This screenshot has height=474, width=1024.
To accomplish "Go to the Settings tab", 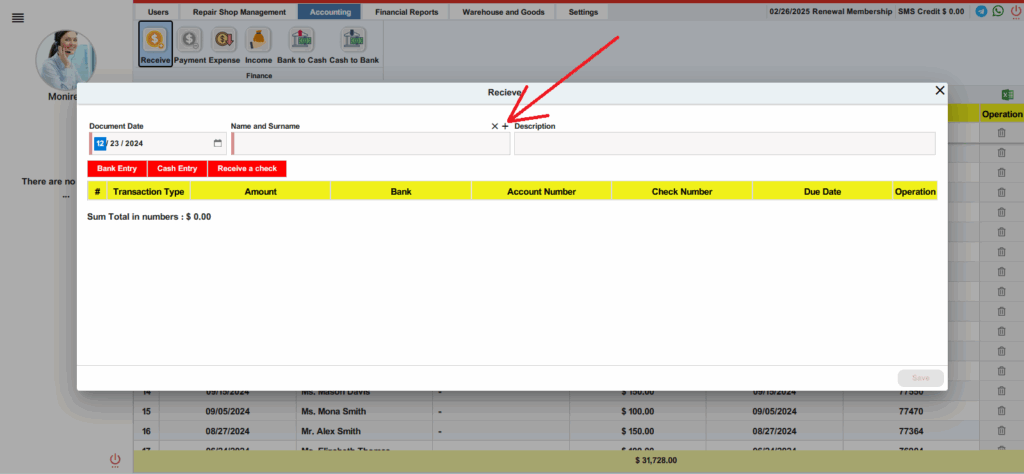I will tap(583, 12).
